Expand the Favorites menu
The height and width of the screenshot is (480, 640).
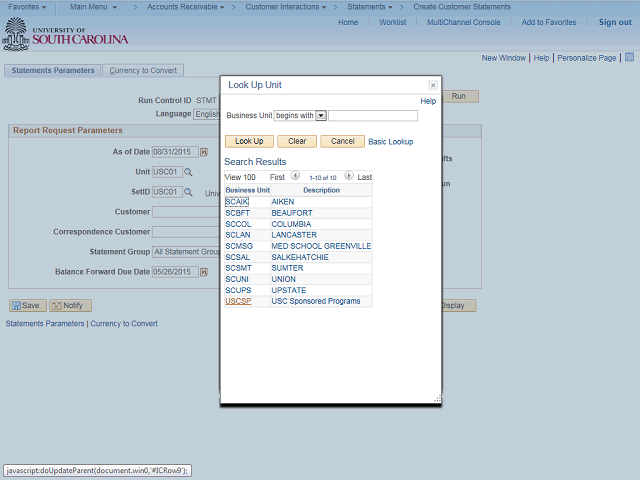click(x=27, y=7)
